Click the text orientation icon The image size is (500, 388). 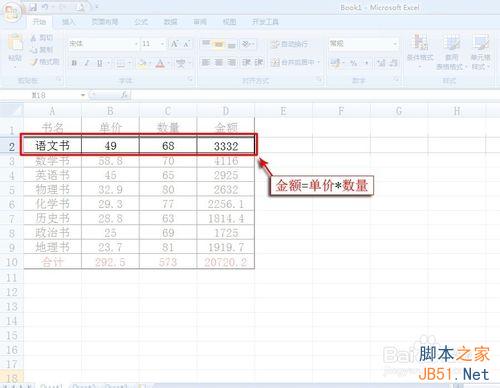pyautogui.click(x=246, y=44)
